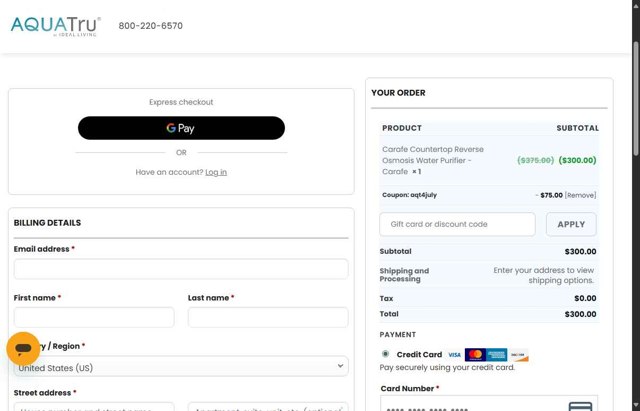Click the page vertical scrollbar thumb
The height and width of the screenshot is (411, 640).
click(x=636, y=98)
